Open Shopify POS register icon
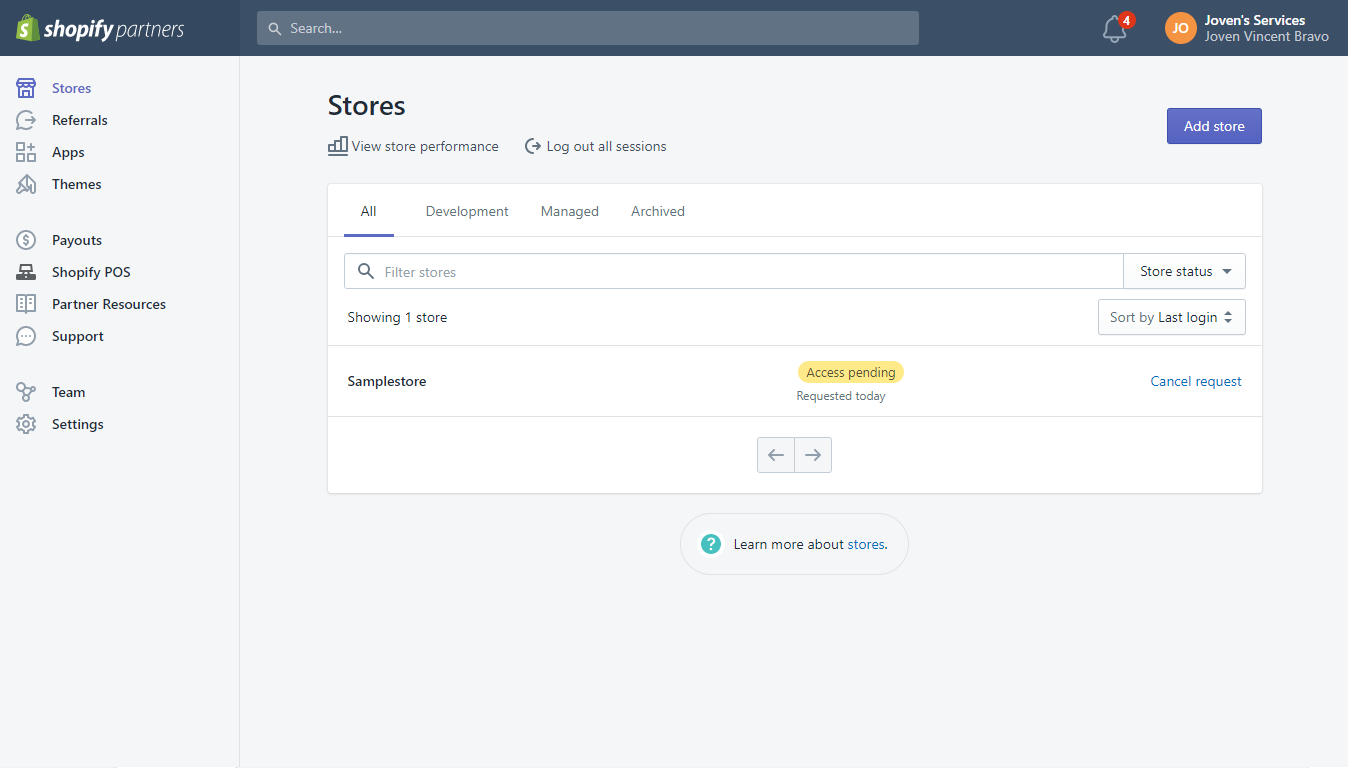The image size is (1348, 768). [26, 272]
